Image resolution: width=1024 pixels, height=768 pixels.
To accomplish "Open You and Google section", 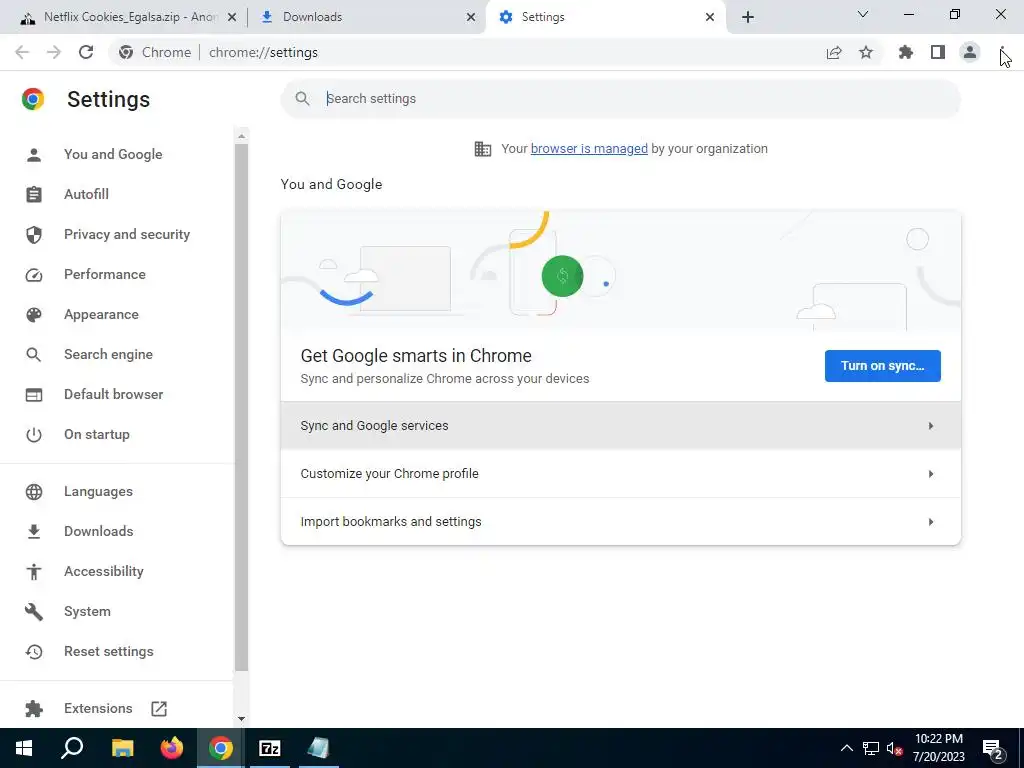I will click(x=113, y=155).
